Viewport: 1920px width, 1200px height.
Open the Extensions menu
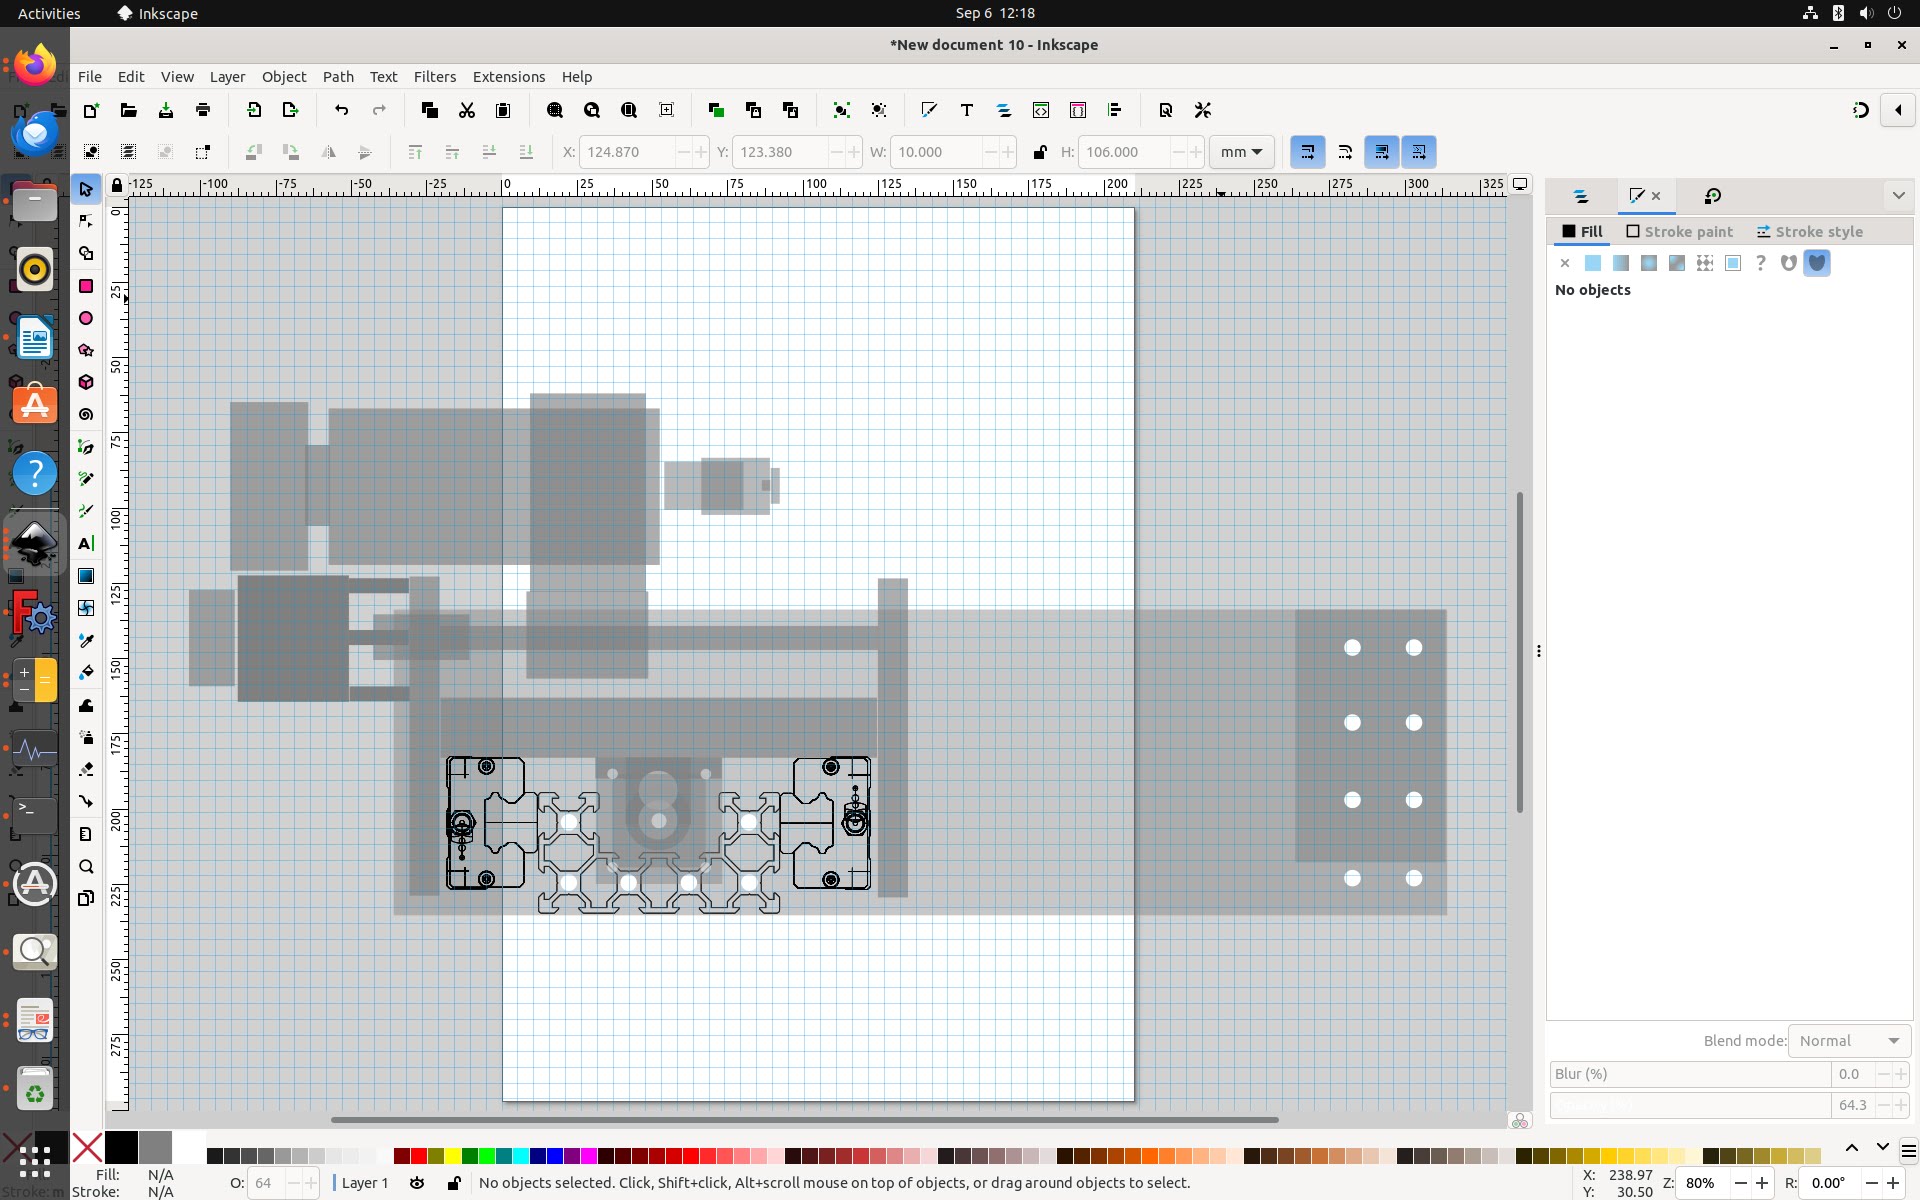pos(508,77)
